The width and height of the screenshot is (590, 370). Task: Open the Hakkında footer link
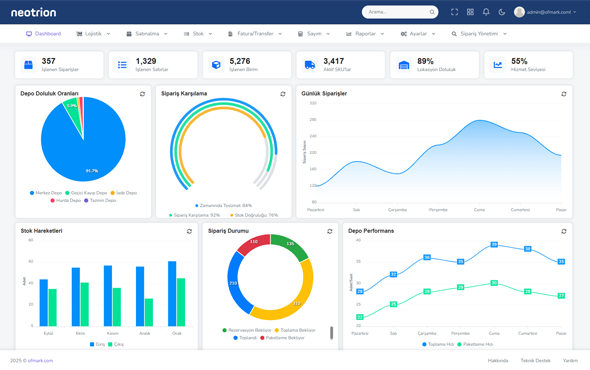[498, 361]
